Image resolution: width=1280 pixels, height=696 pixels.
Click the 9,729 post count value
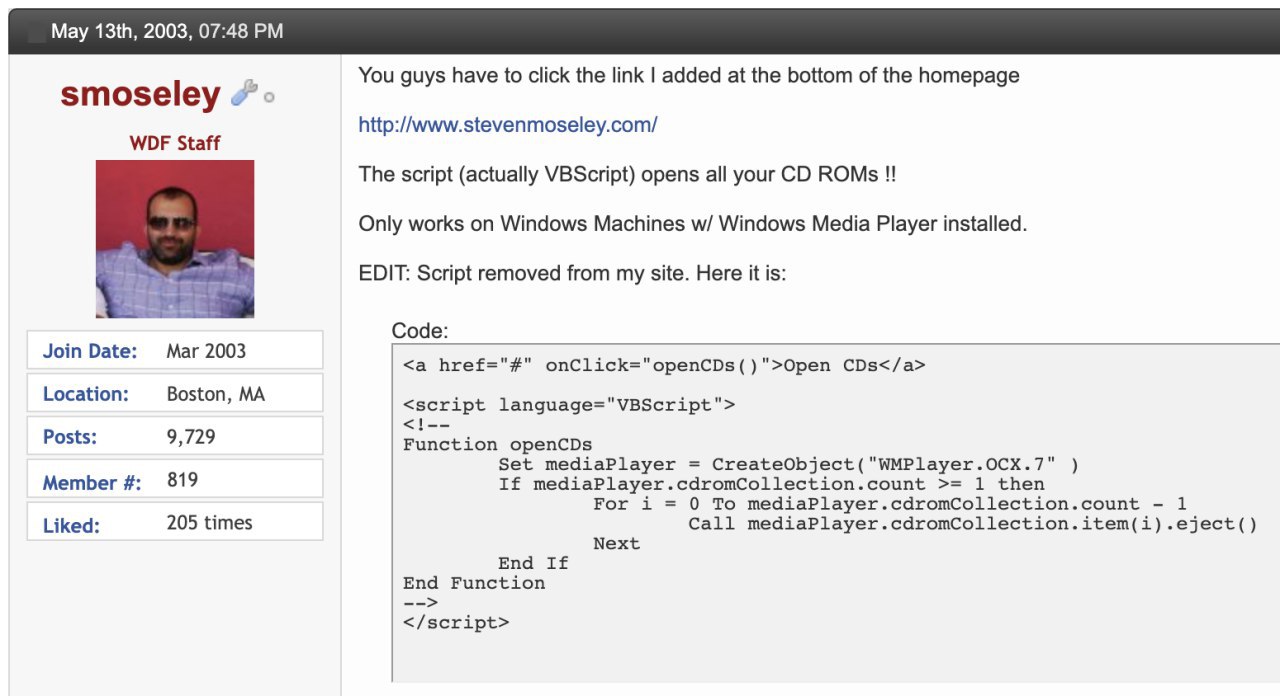pyautogui.click(x=191, y=437)
